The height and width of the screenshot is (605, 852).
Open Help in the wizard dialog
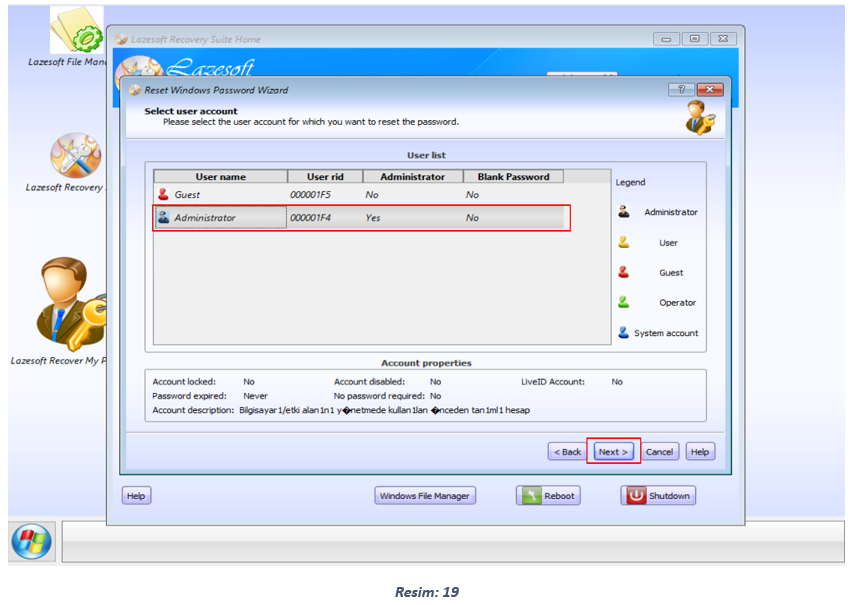(700, 452)
